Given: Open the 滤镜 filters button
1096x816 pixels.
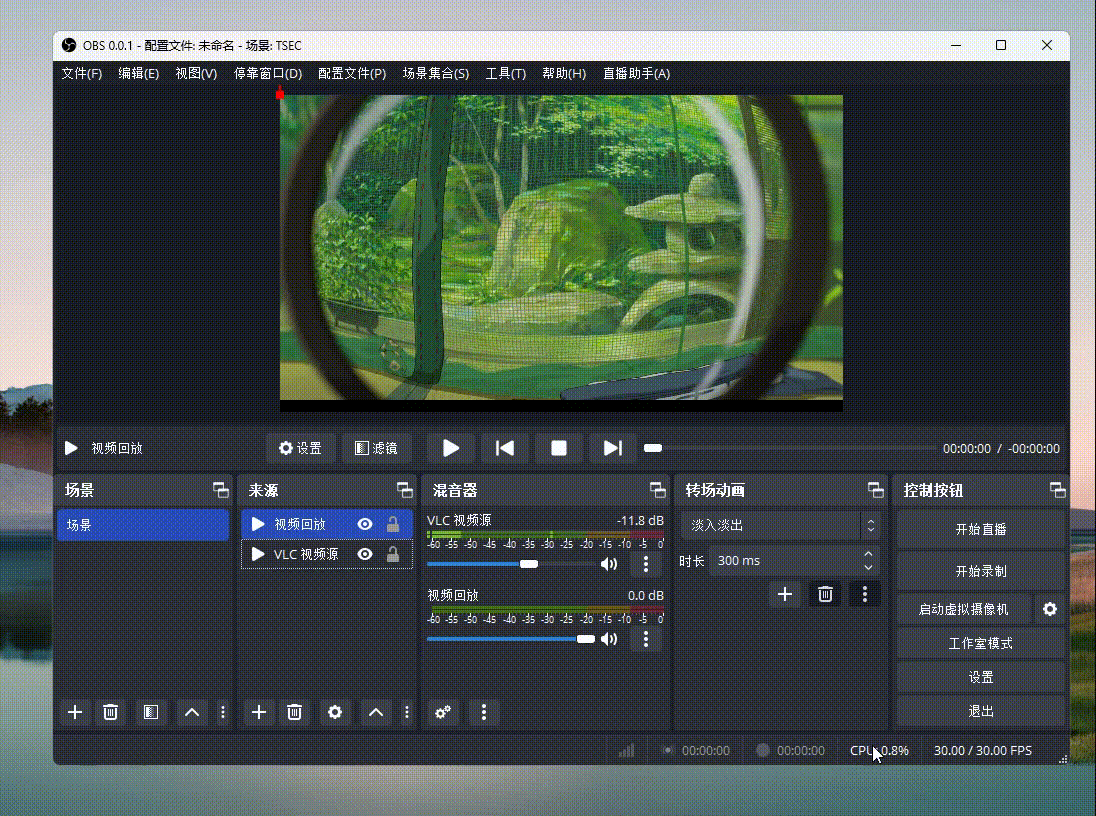Looking at the screenshot, I should coord(376,448).
